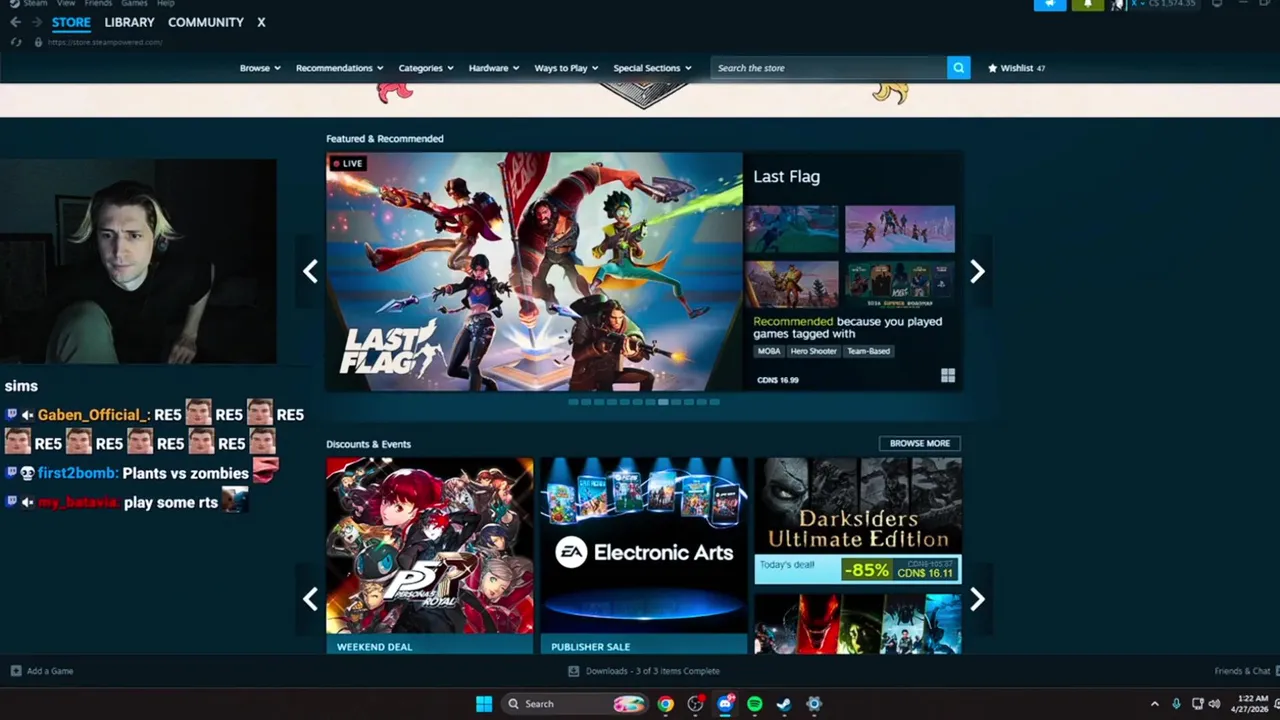The height and width of the screenshot is (720, 1280).
Task: Click the MOBA tag
Action: pyautogui.click(x=769, y=351)
